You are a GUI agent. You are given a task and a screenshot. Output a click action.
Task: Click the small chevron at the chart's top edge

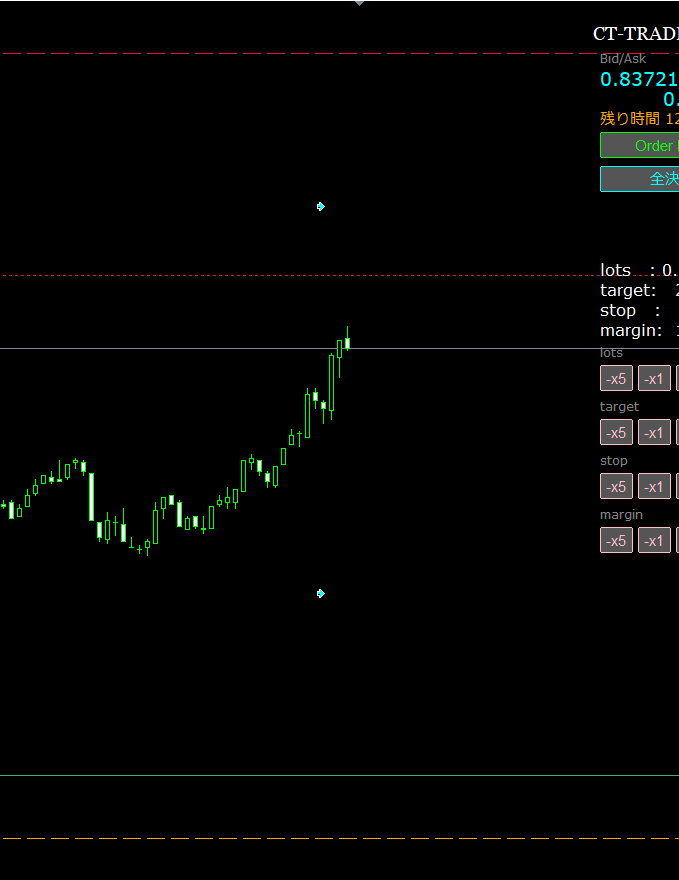pyautogui.click(x=360, y=3)
